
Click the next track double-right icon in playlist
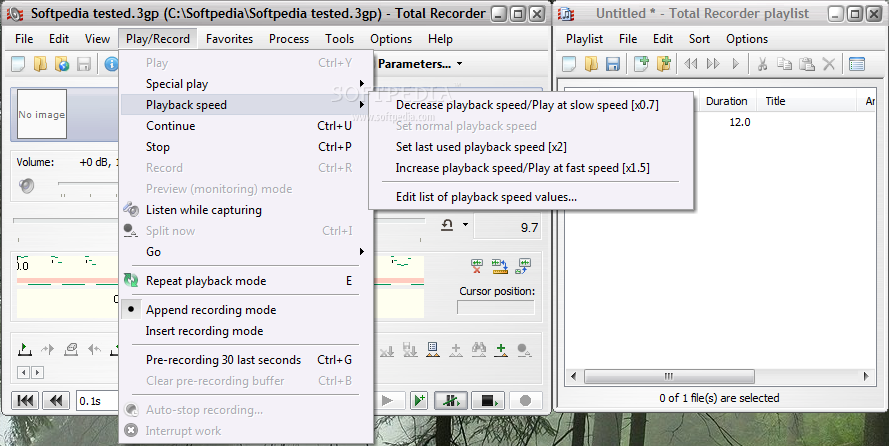click(713, 64)
